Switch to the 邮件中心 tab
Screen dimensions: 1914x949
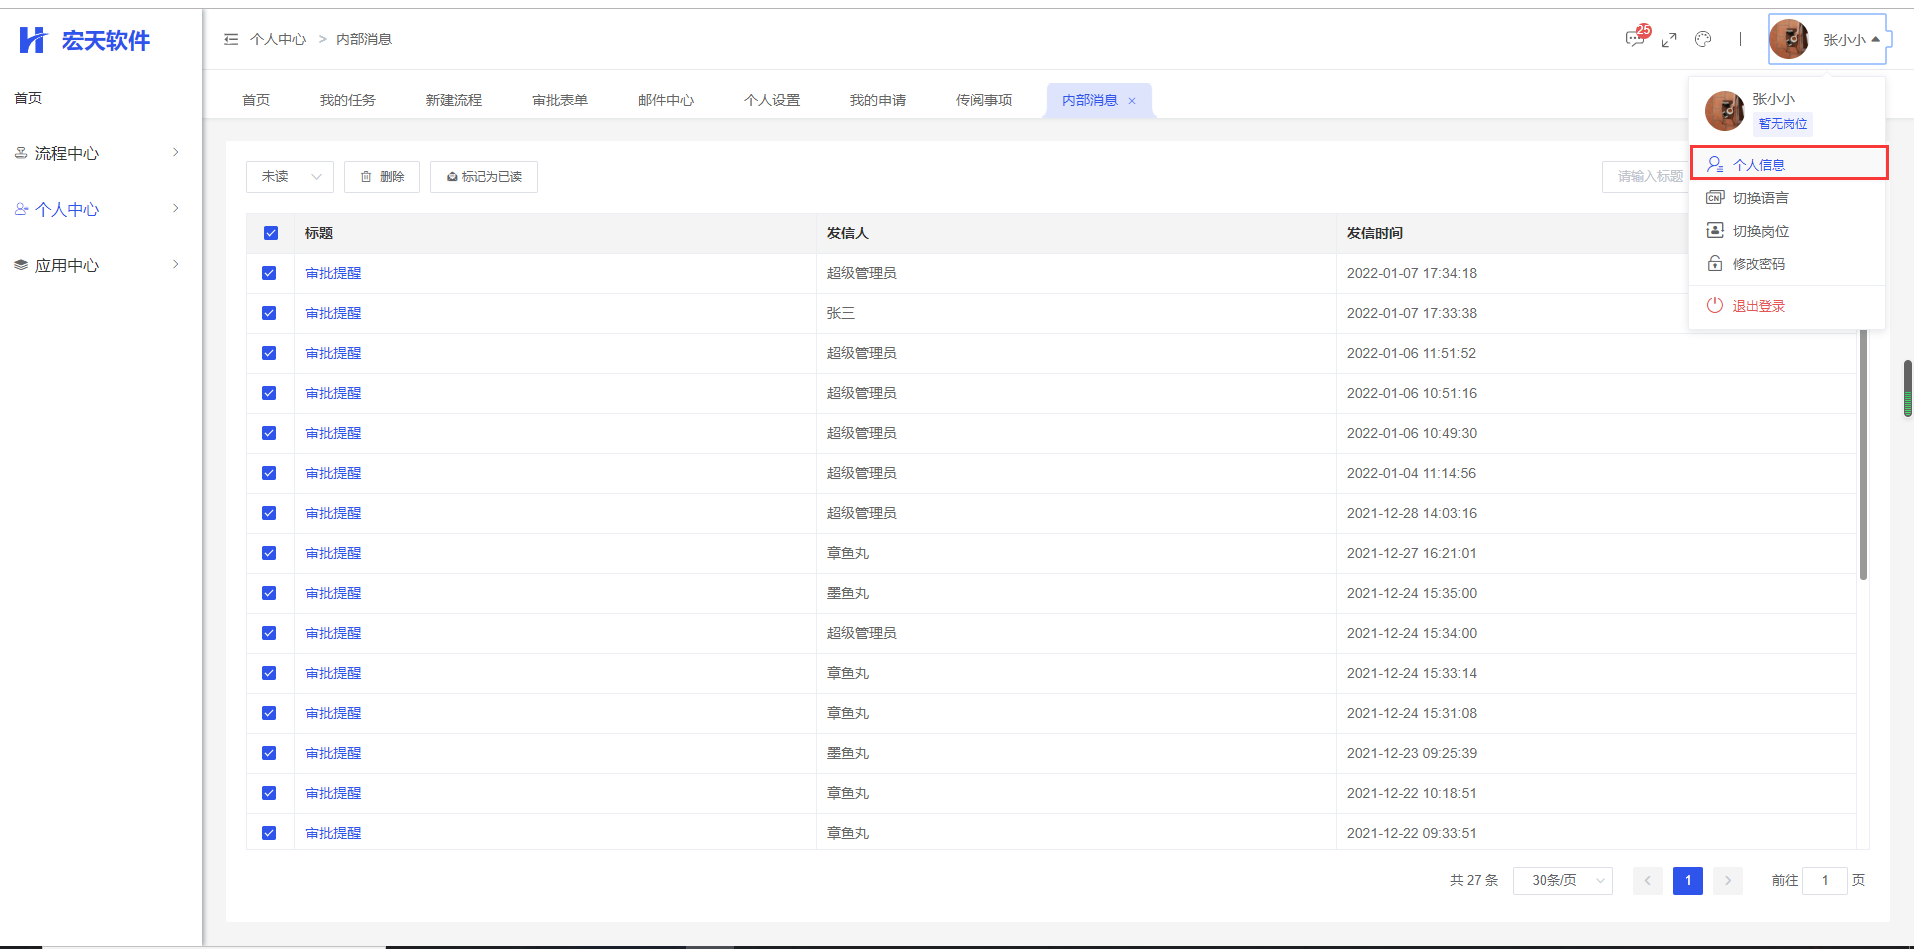click(x=666, y=100)
